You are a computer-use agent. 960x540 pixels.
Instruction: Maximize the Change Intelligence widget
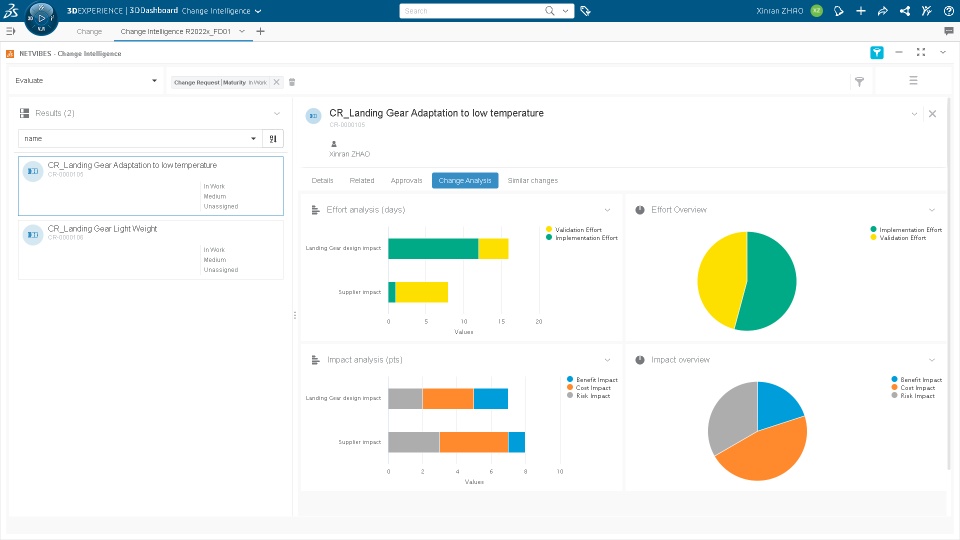pos(921,53)
